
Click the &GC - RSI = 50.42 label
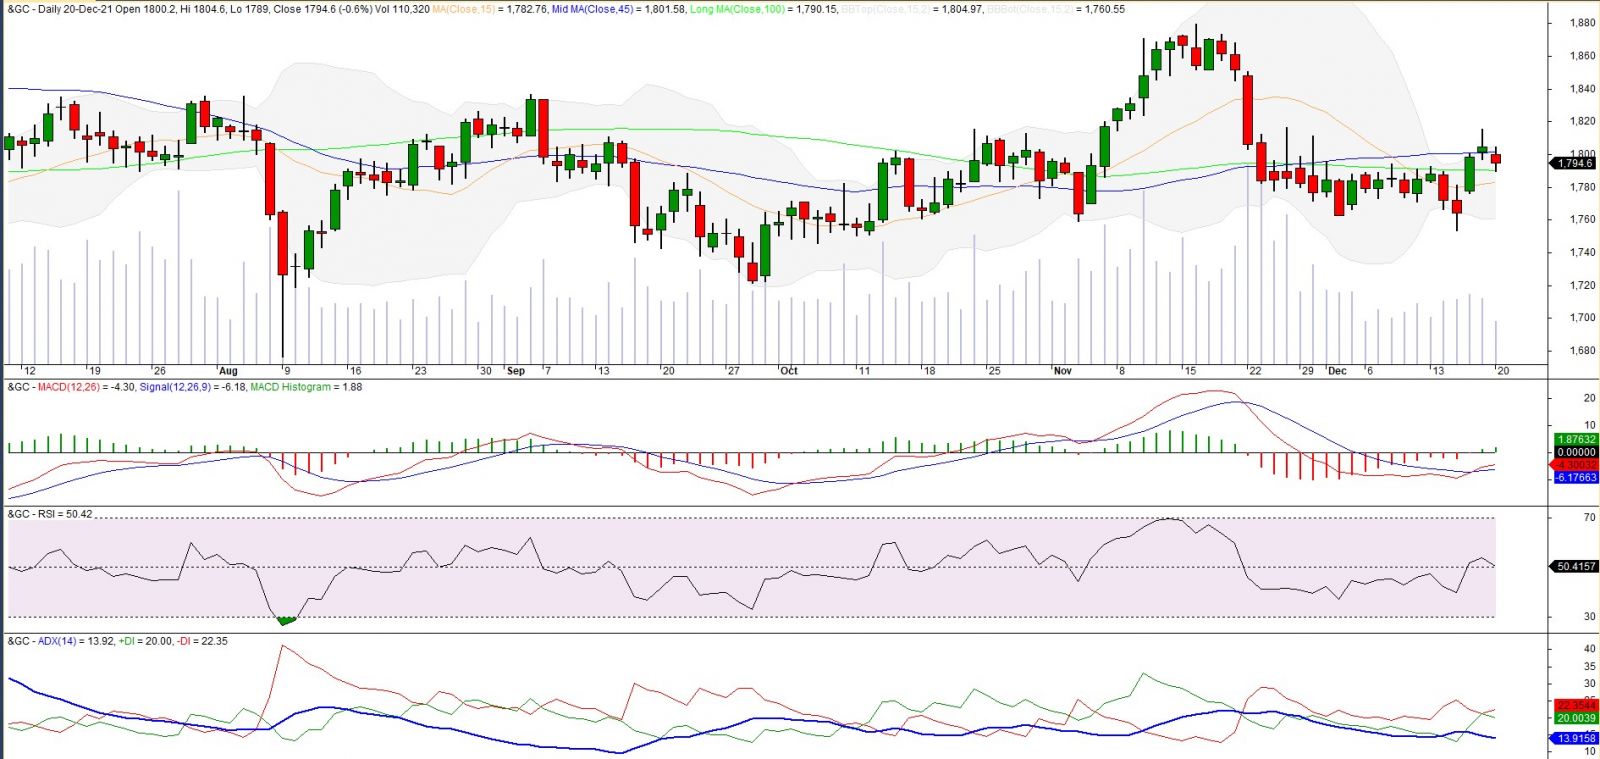click(50, 514)
